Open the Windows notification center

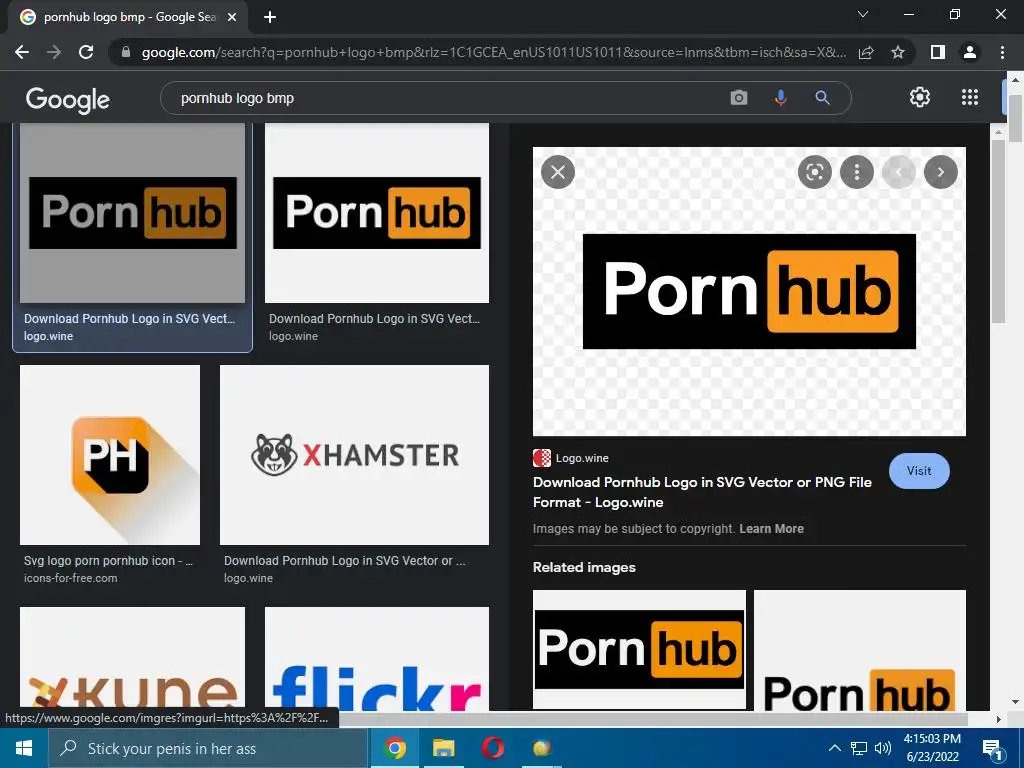click(x=993, y=748)
